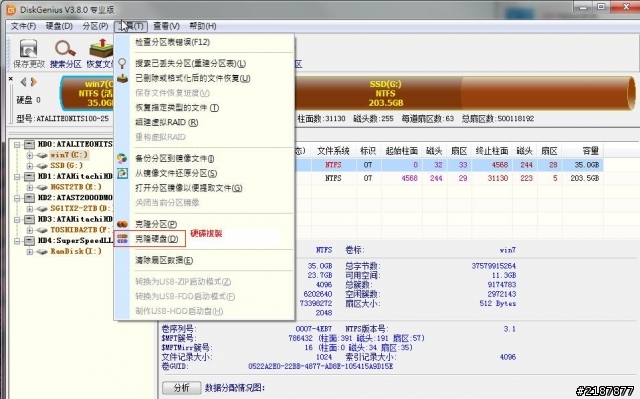Click the 文件系统 column header
The image size is (640, 399).
[x=333, y=151]
